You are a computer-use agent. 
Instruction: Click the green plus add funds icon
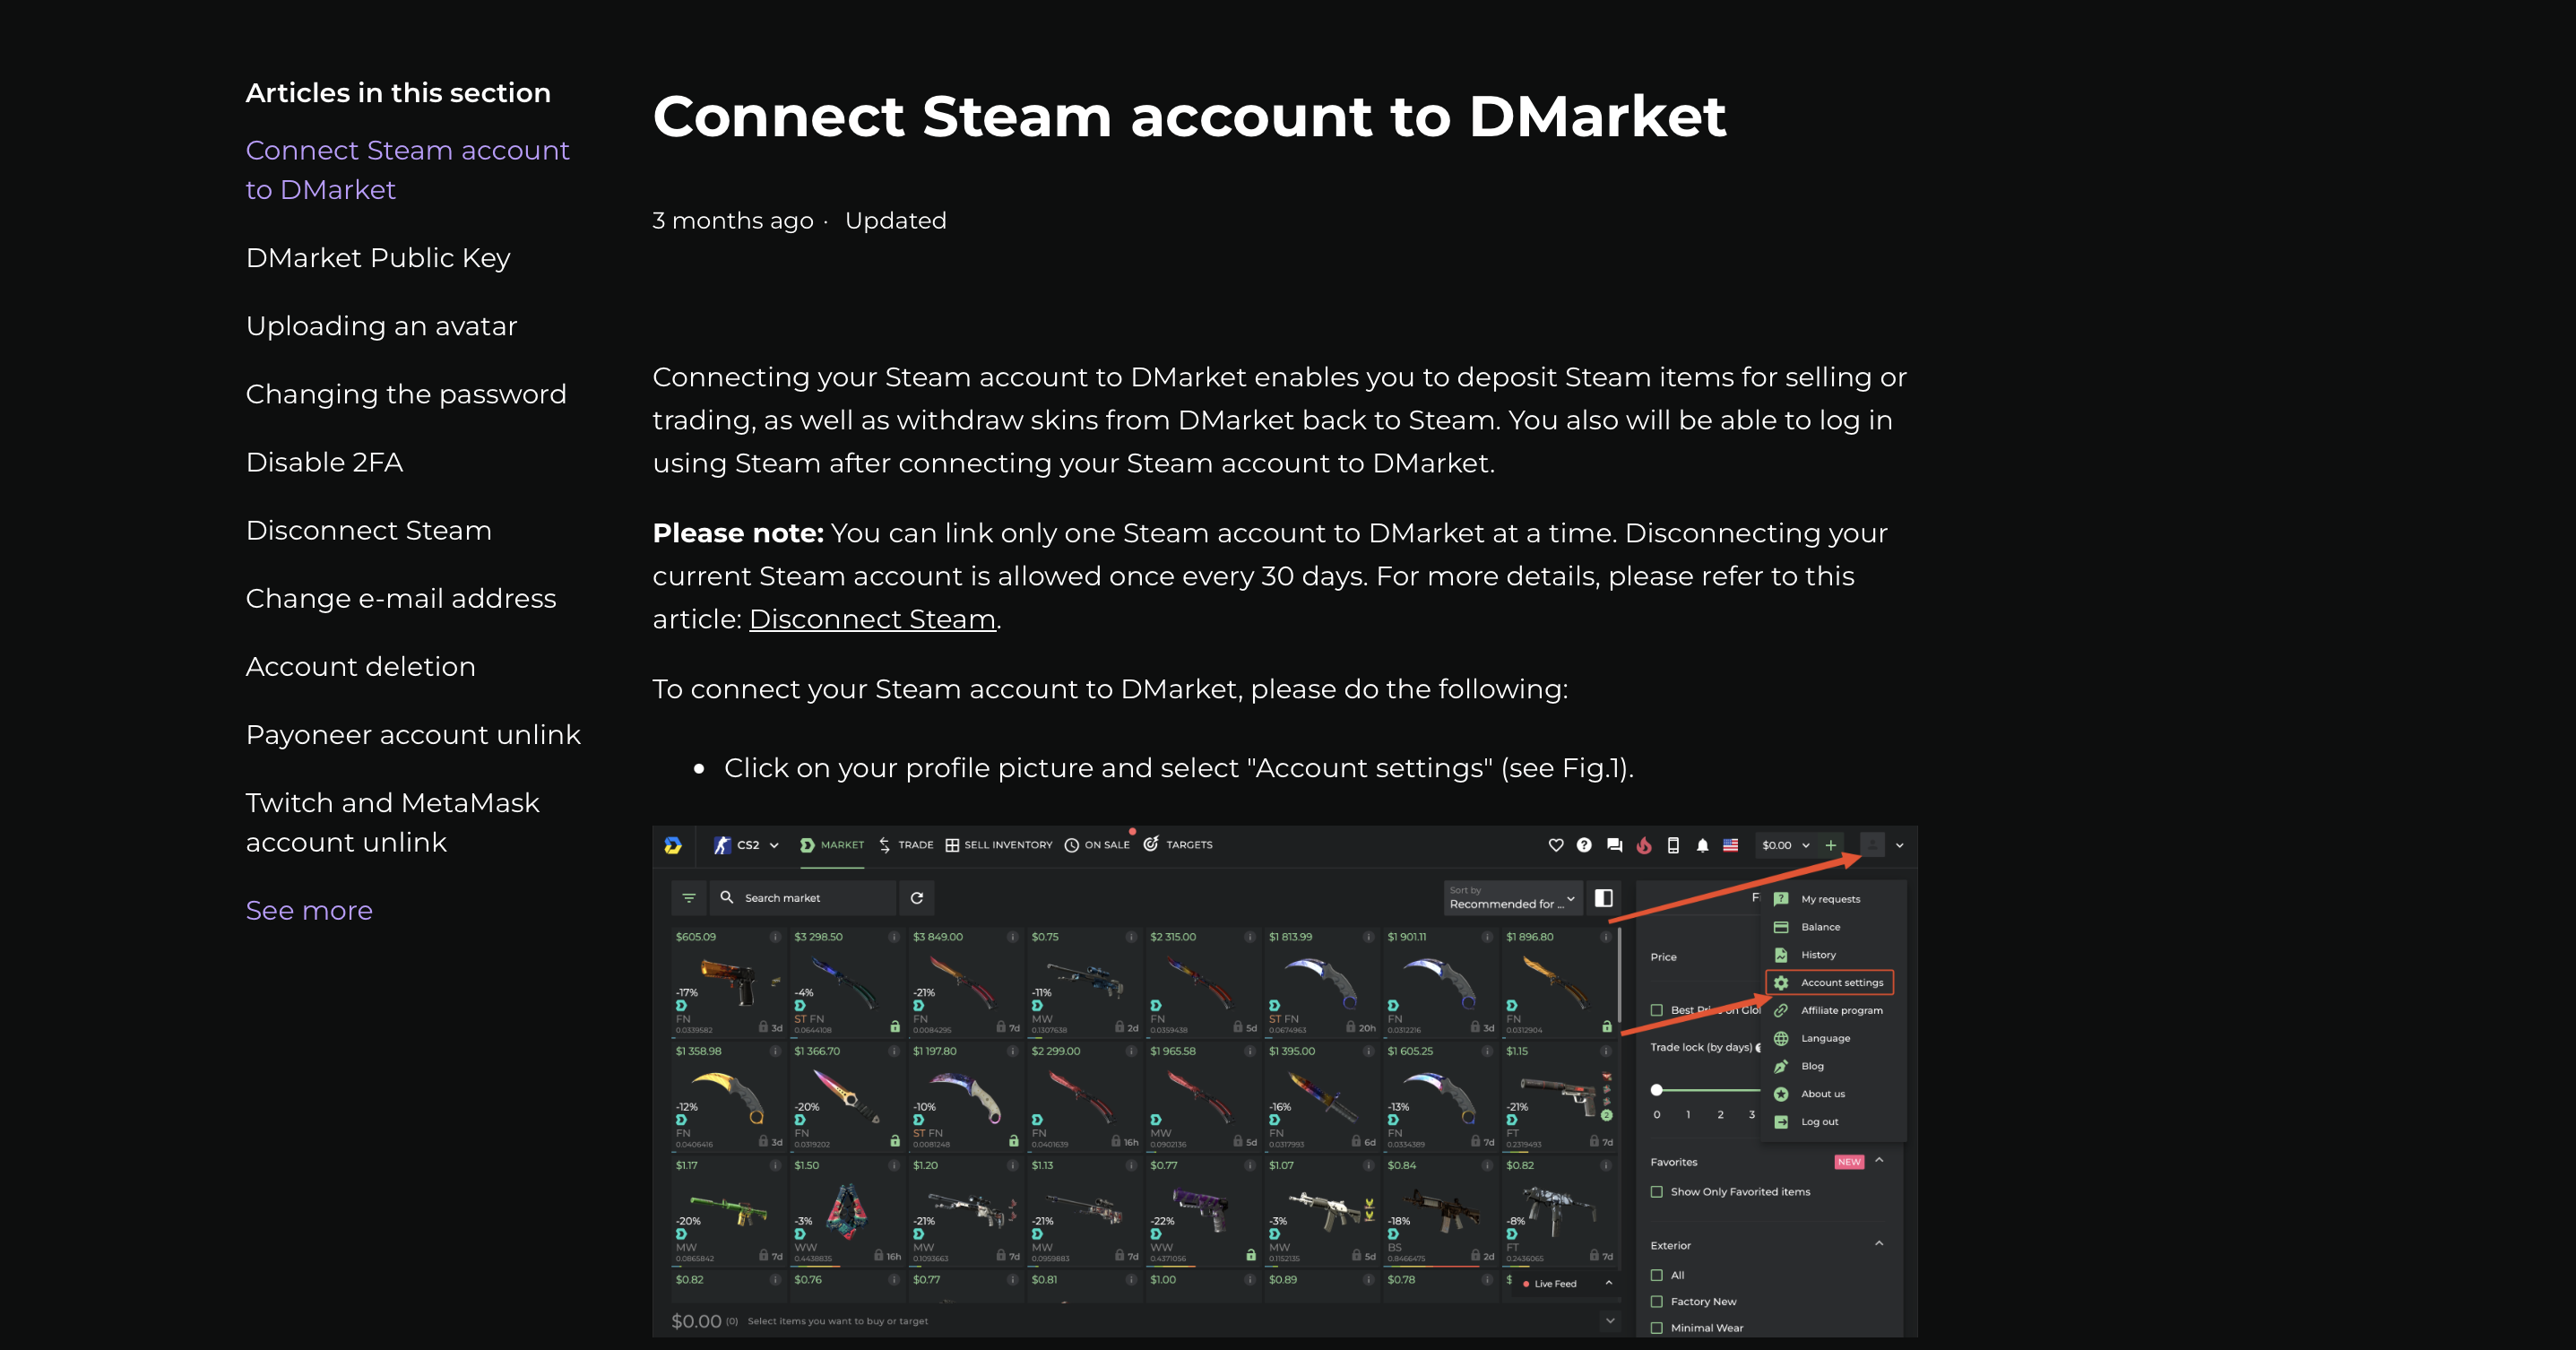[1830, 845]
